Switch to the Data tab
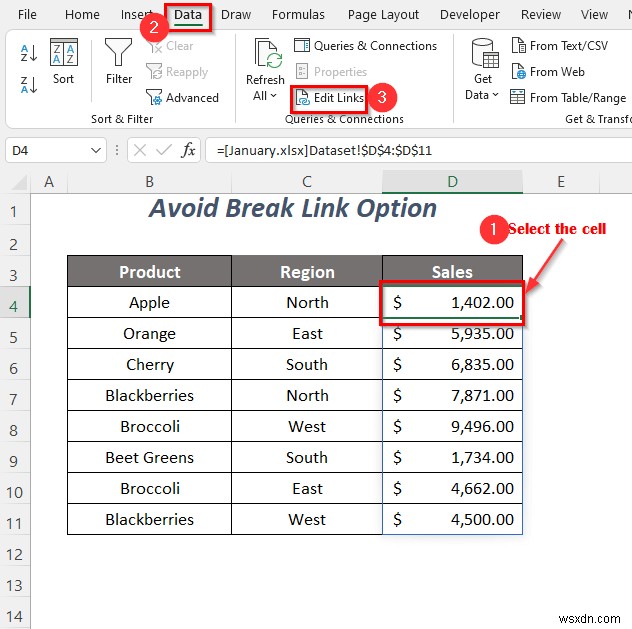 click(x=188, y=15)
